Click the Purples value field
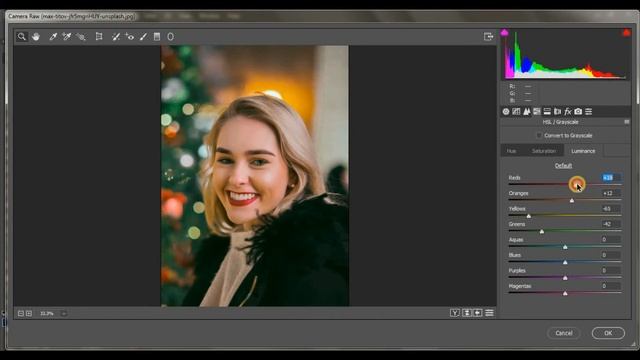The height and width of the screenshot is (360, 640). point(611,271)
